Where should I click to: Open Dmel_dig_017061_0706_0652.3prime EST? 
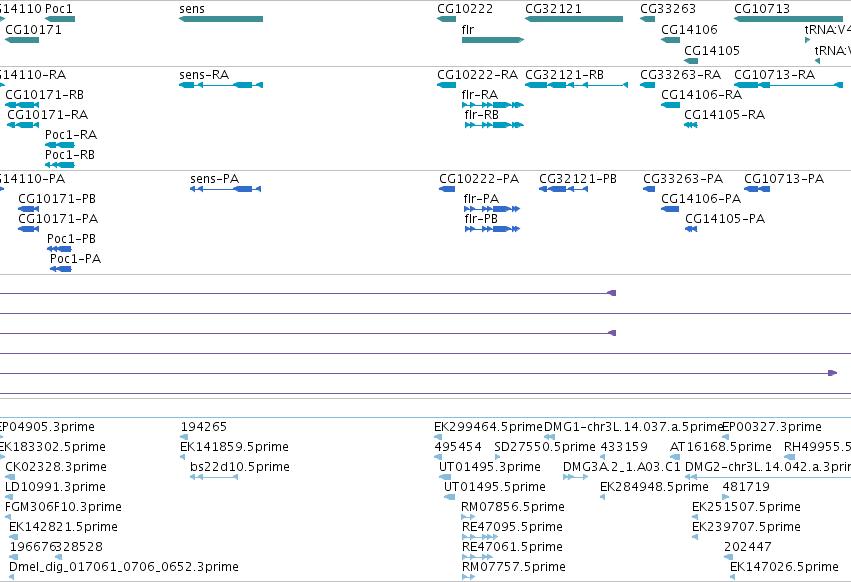tap(124, 567)
